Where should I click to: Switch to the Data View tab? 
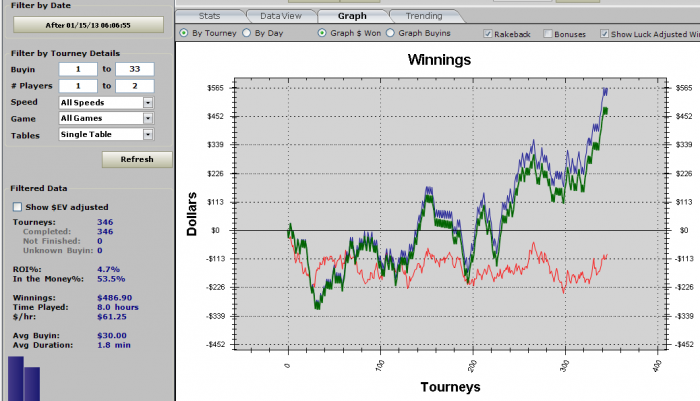point(281,16)
